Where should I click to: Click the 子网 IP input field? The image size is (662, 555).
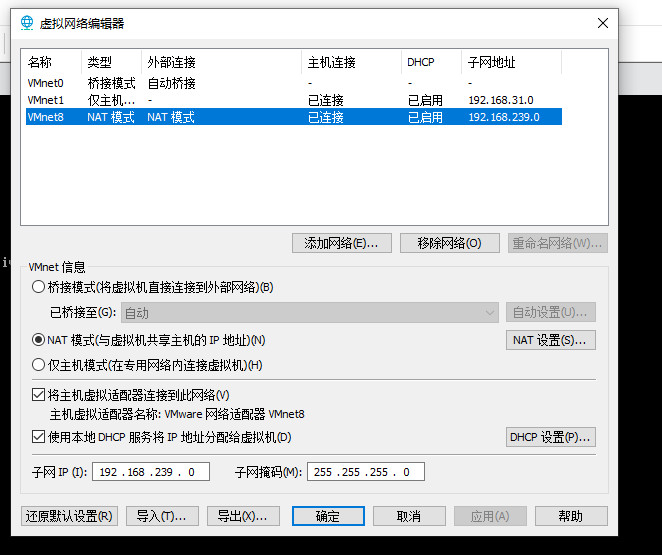click(x=151, y=471)
